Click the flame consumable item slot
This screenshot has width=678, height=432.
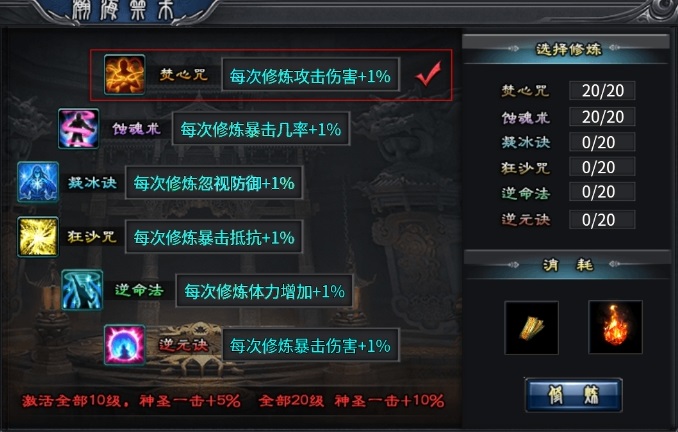tap(615, 327)
